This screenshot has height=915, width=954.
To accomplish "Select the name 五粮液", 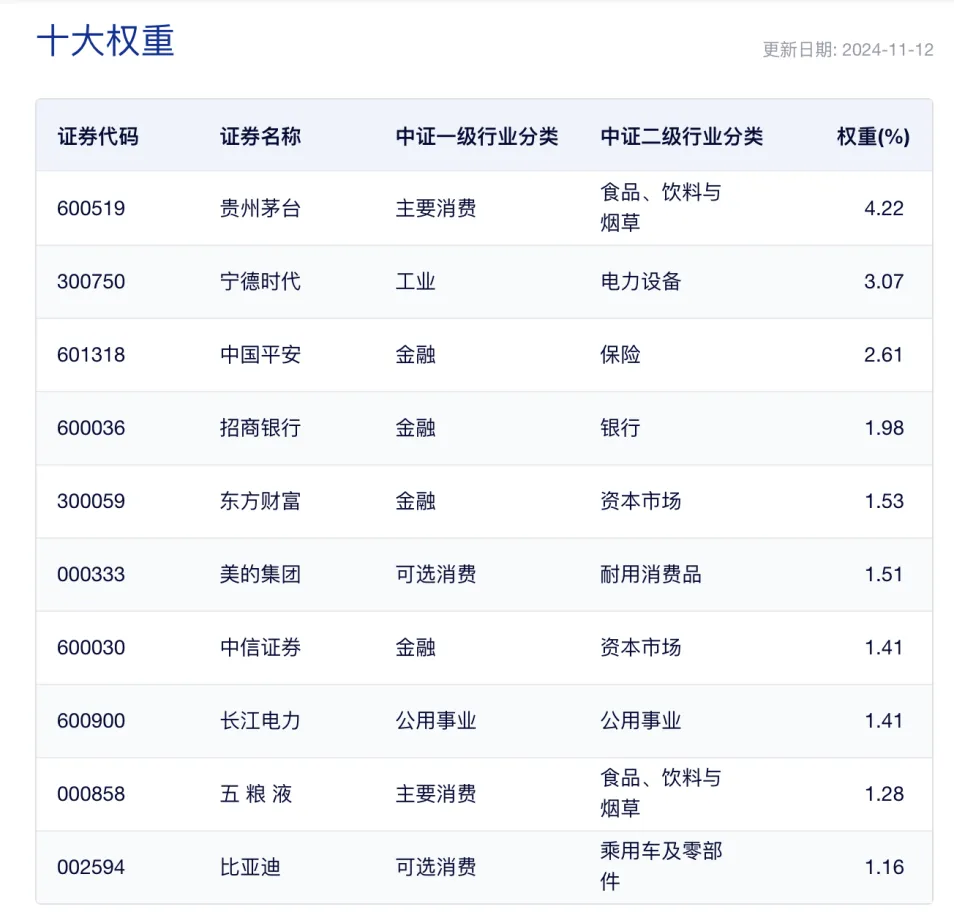I will [256, 794].
